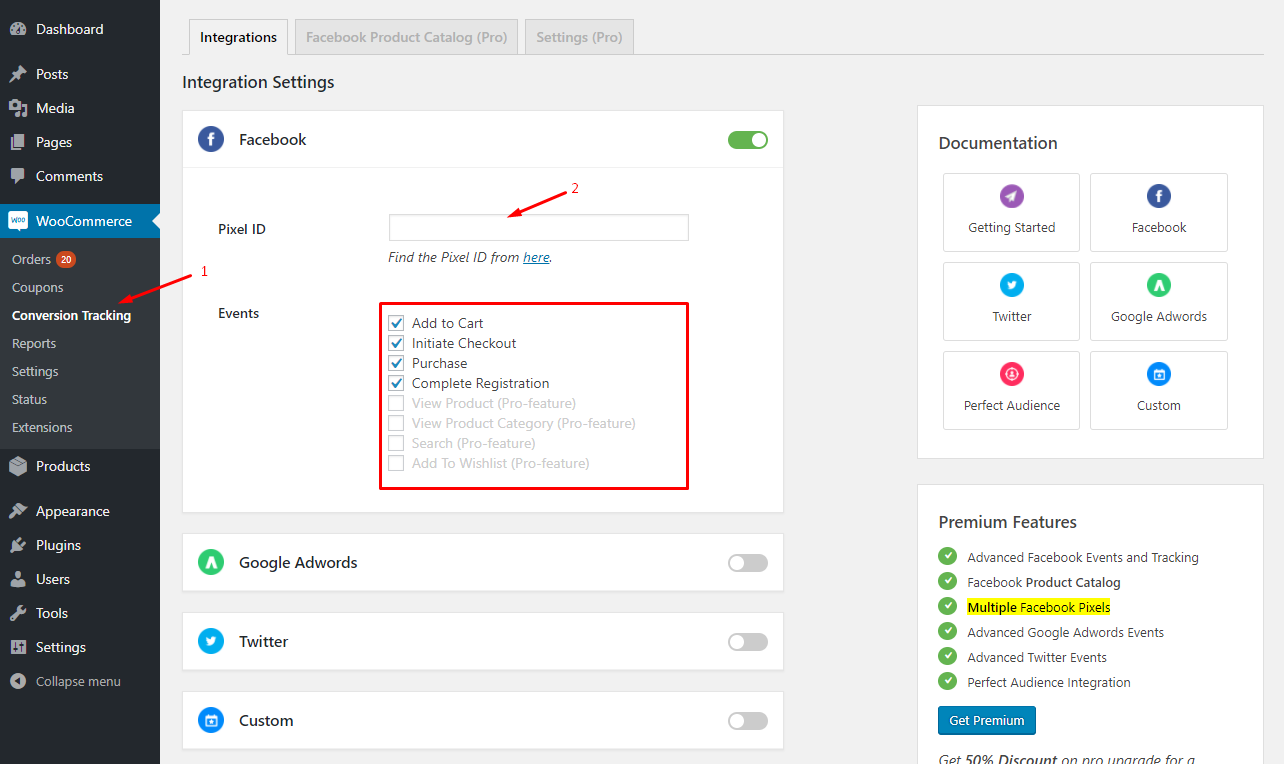Open Custom documentation card
Viewport: 1284px width, 764px height.
click(x=1159, y=390)
